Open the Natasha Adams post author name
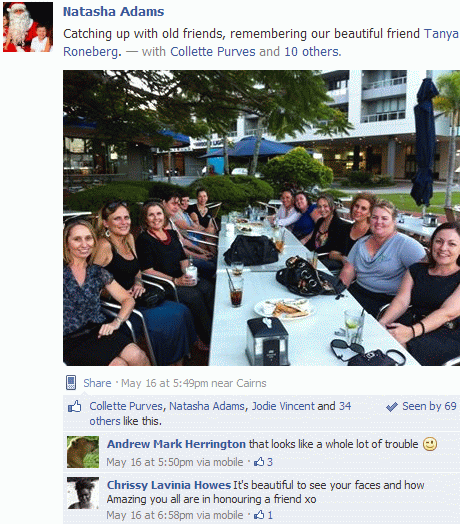The height and width of the screenshot is (524, 460). point(114,12)
